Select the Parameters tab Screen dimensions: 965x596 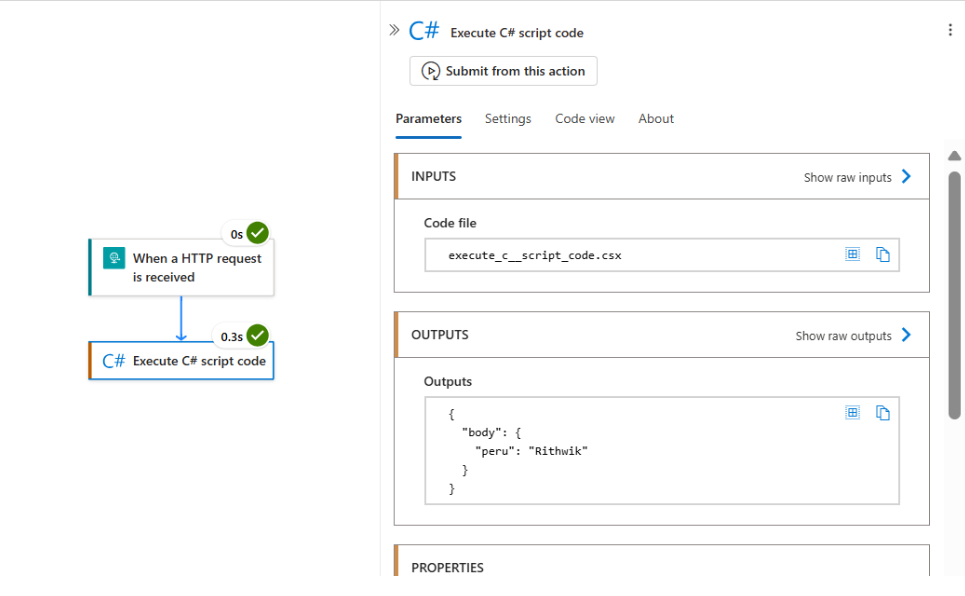428,118
